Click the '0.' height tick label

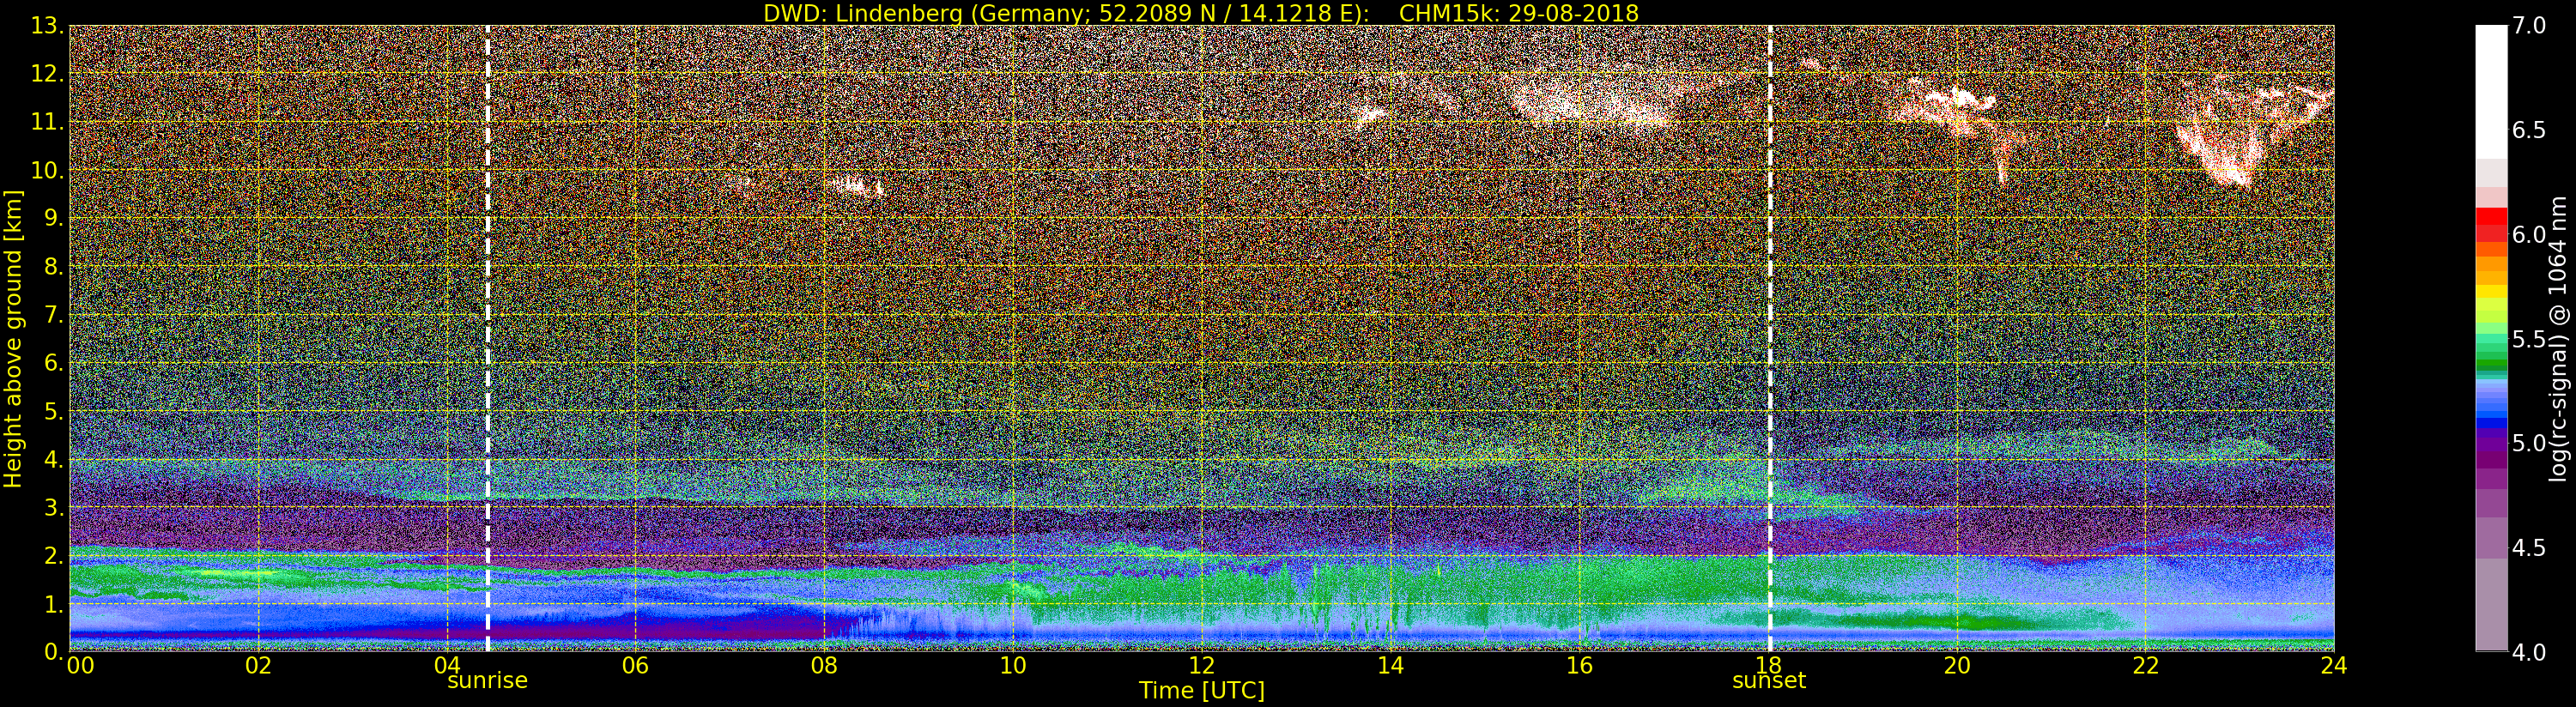pyautogui.click(x=54, y=652)
